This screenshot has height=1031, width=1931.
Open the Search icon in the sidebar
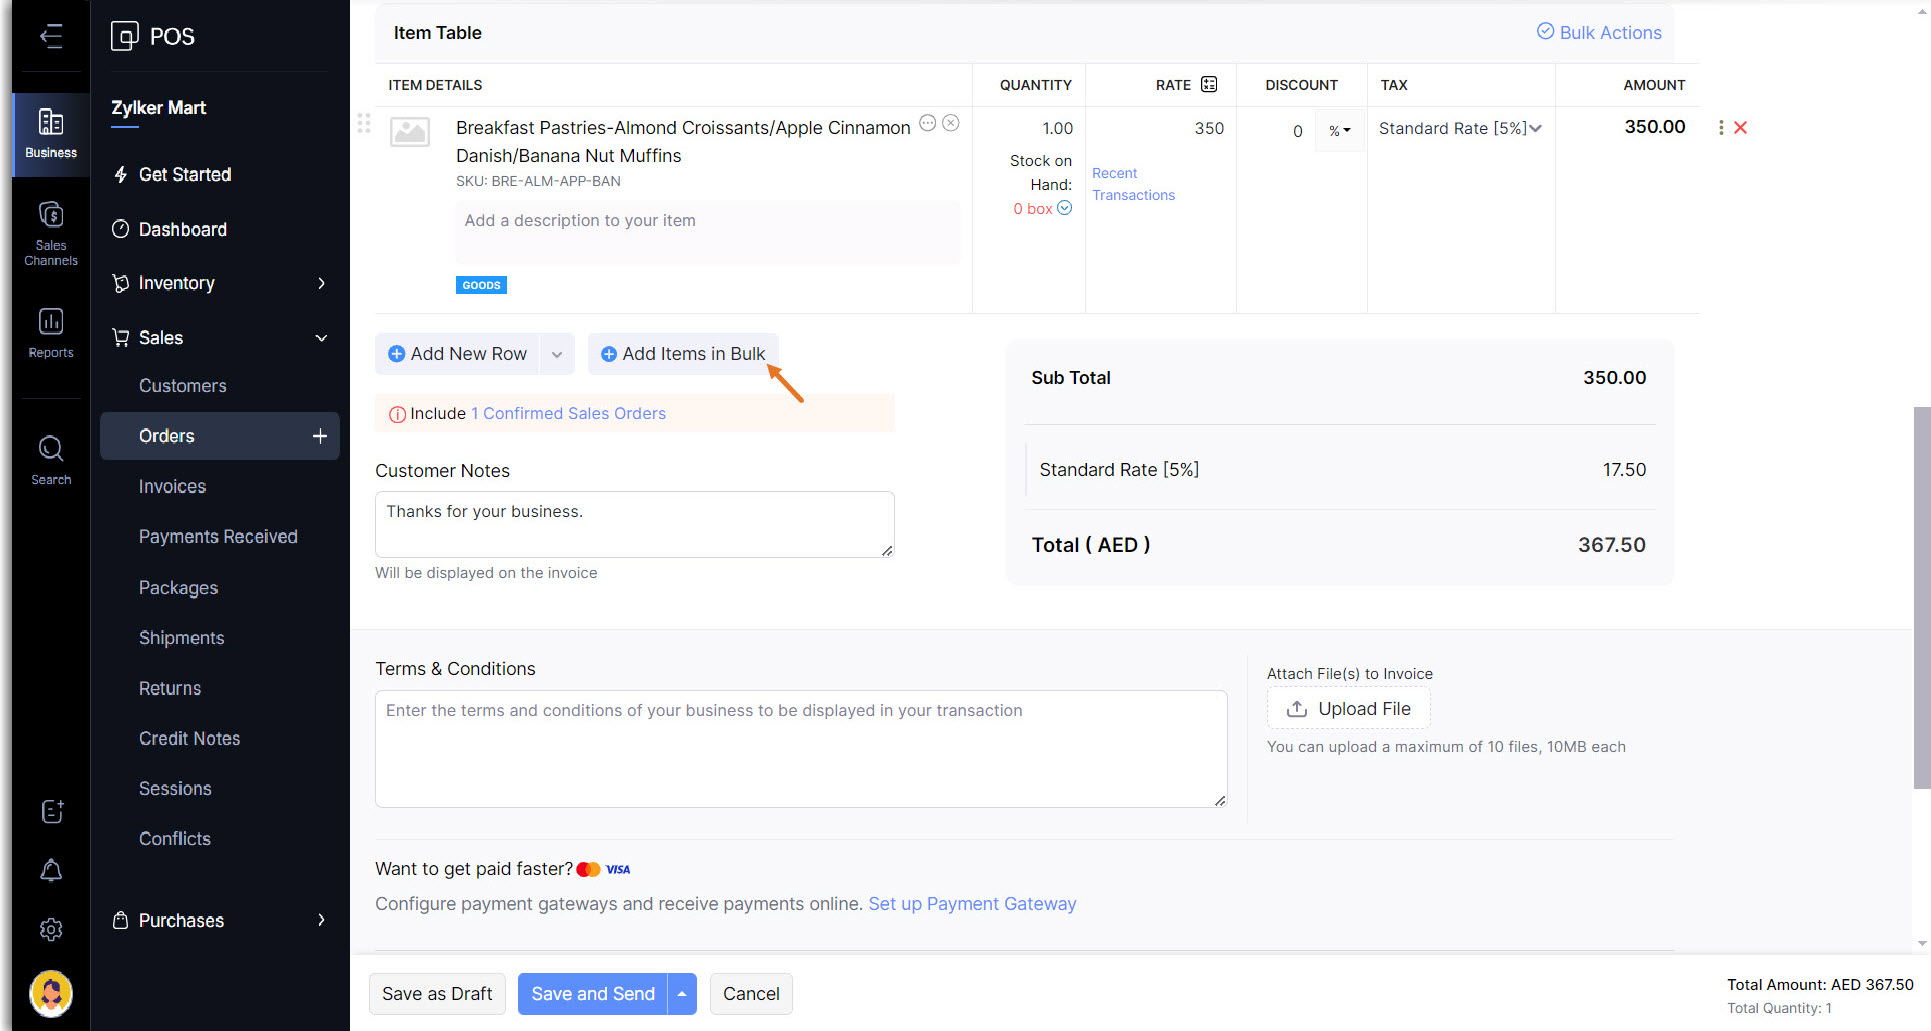click(51, 460)
